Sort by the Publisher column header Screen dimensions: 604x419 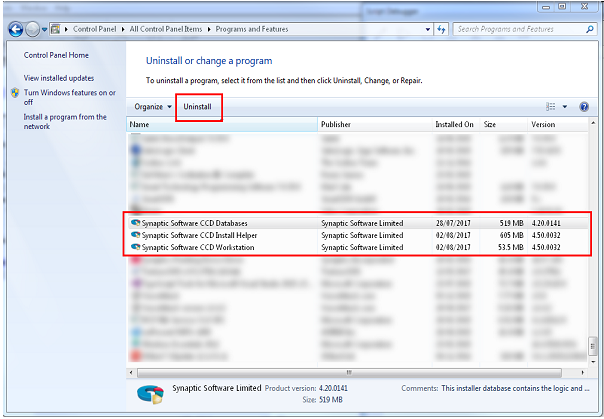[x=376, y=124]
